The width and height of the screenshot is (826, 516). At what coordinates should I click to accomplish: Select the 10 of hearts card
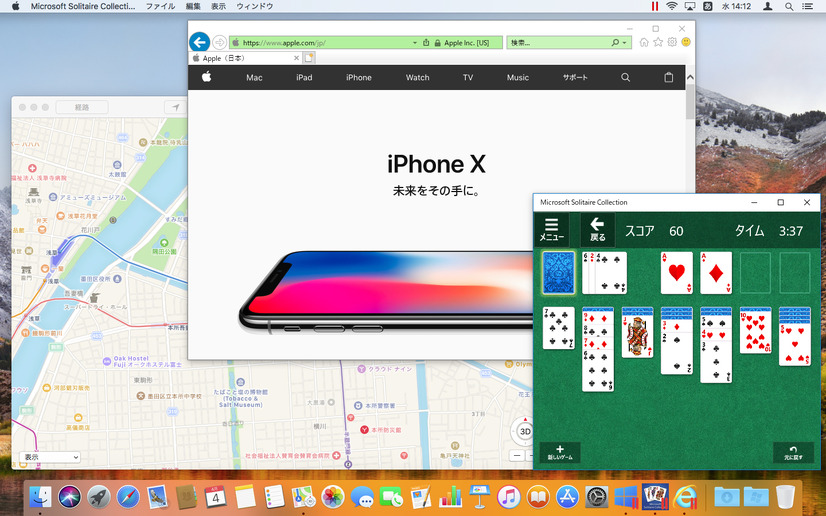coord(755,332)
